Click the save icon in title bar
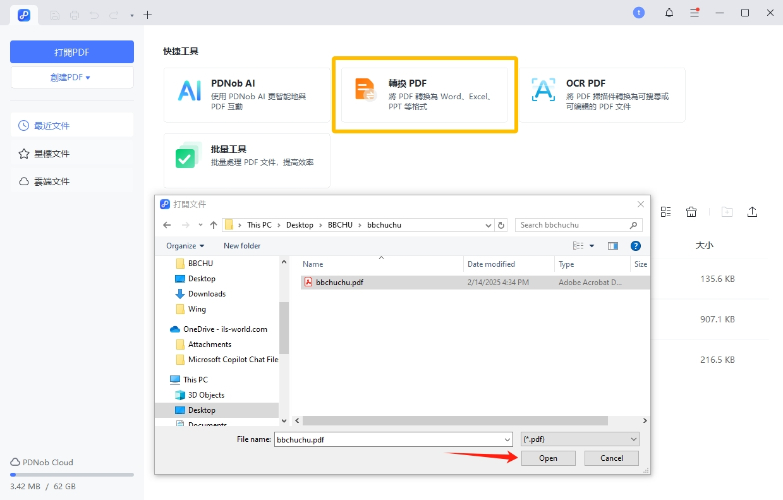This screenshot has height=500, width=783. pos(55,15)
